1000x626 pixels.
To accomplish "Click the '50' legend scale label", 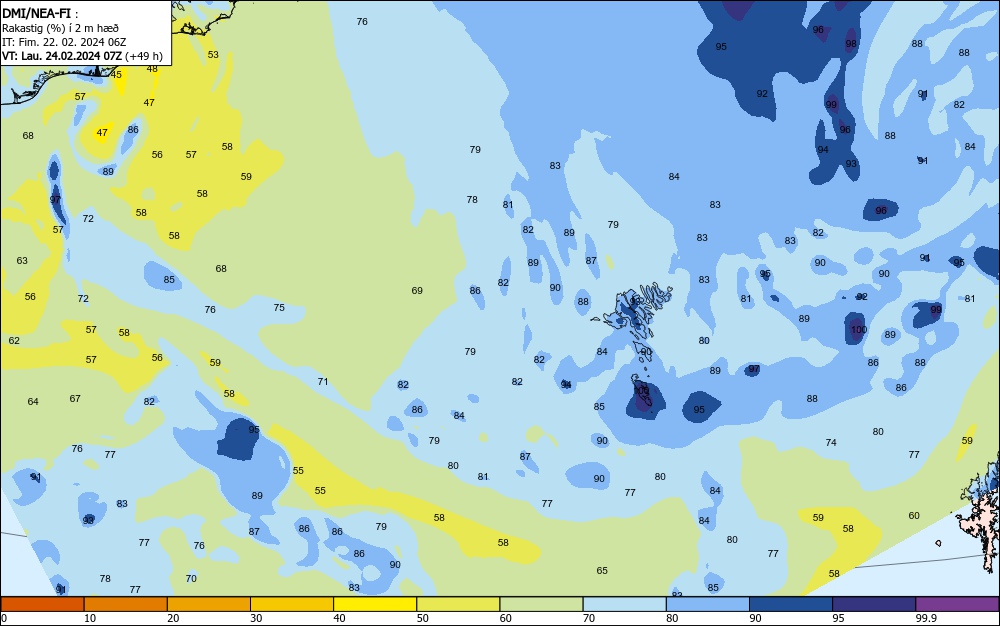I will 422,618.
